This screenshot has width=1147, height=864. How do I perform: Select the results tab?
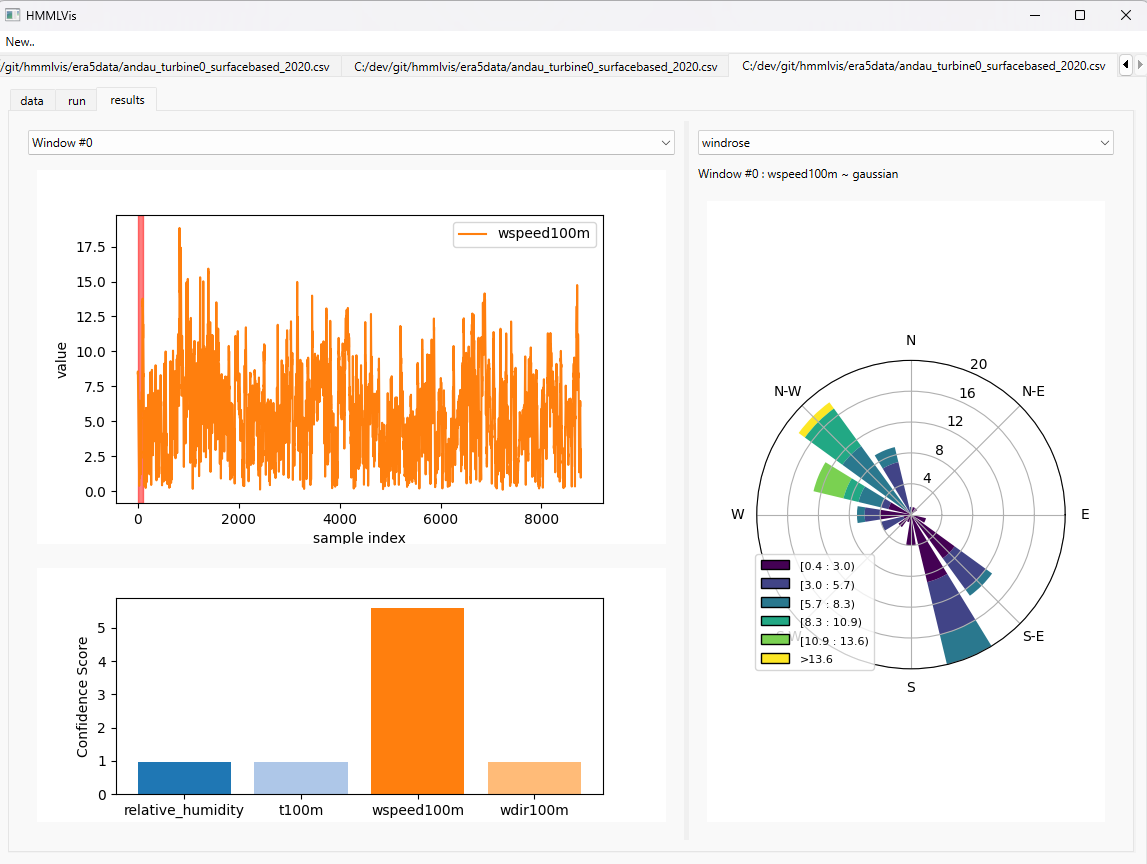click(127, 99)
